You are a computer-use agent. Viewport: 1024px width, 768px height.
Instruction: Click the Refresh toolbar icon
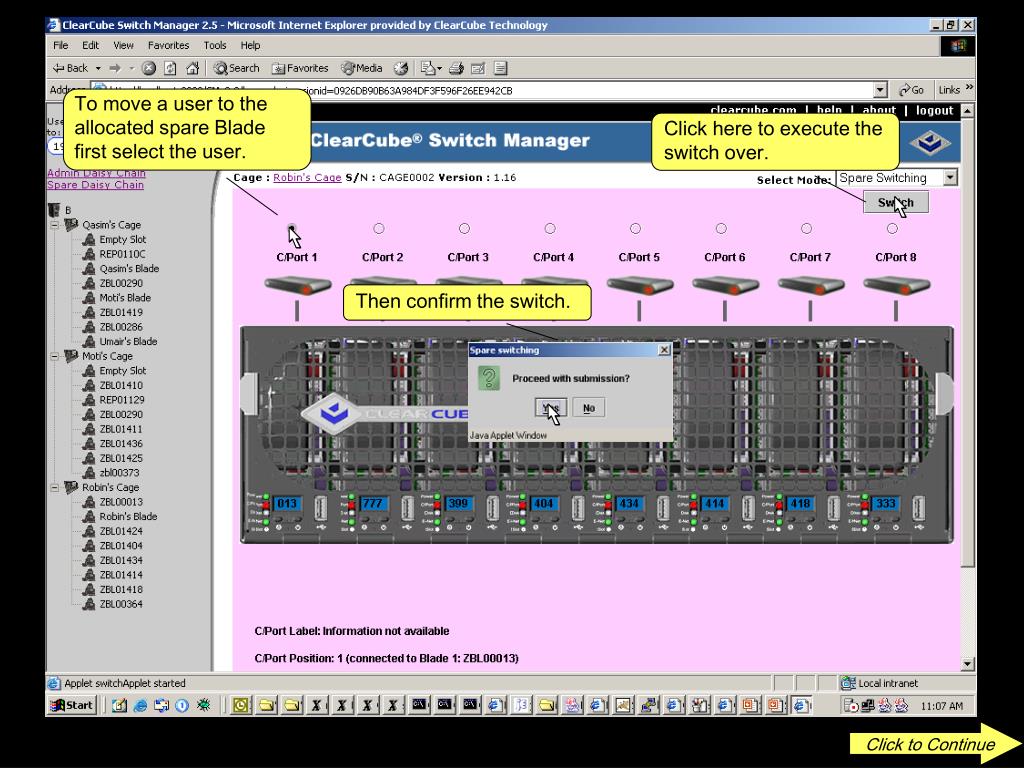pyautogui.click(x=170, y=68)
